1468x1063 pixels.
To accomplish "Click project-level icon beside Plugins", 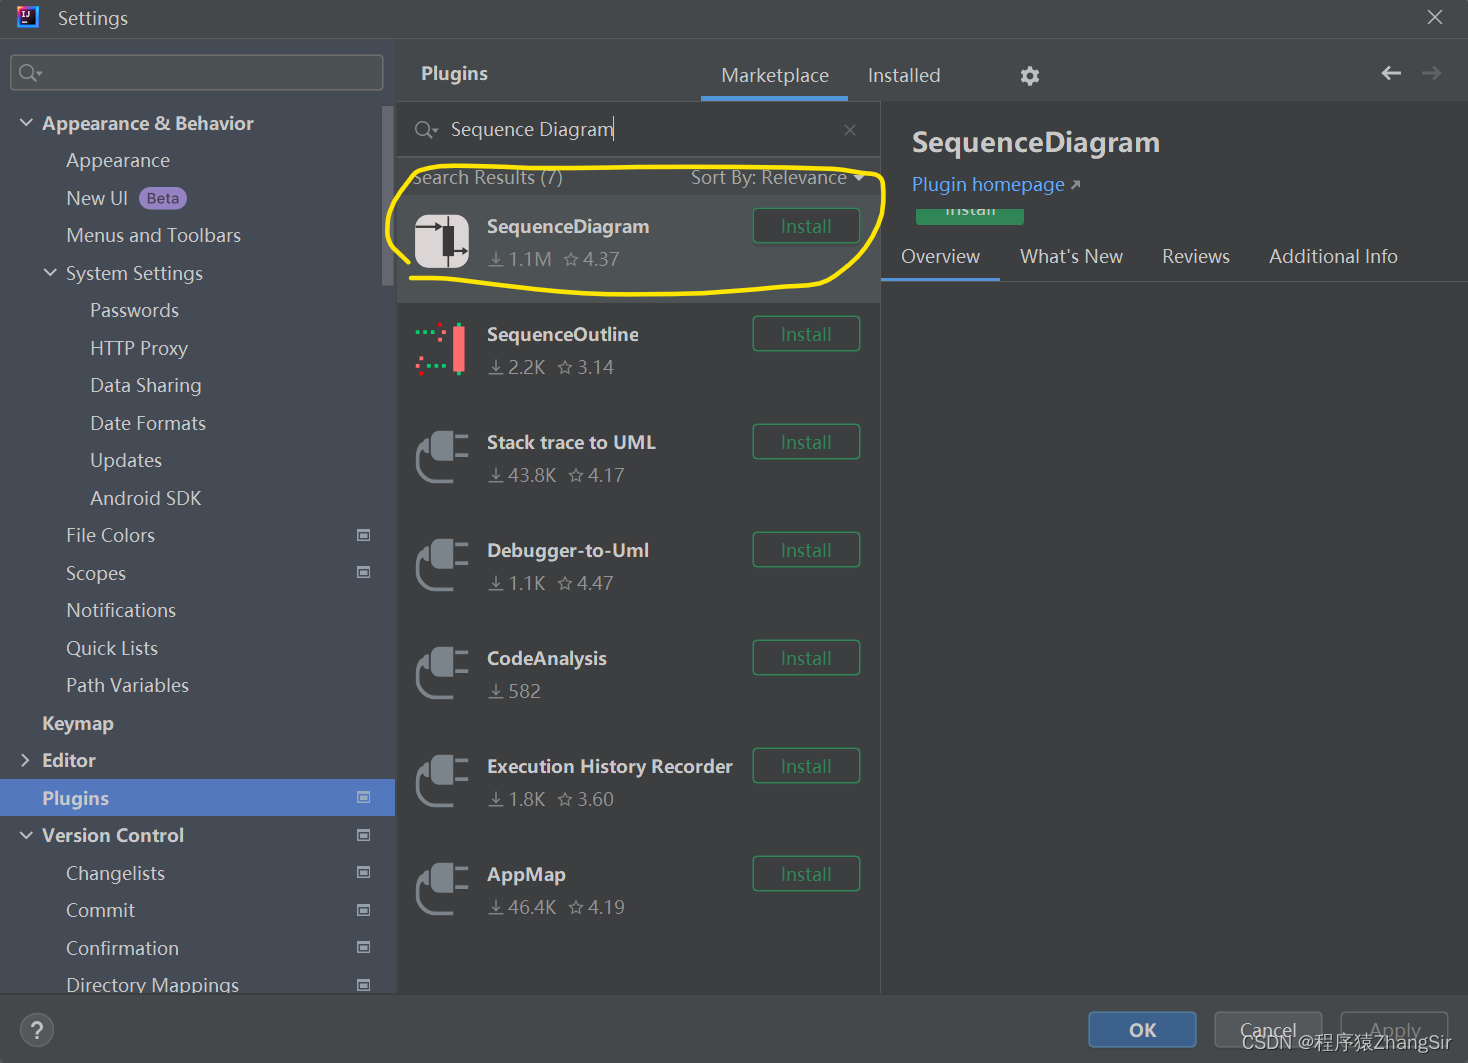I will coord(364,797).
